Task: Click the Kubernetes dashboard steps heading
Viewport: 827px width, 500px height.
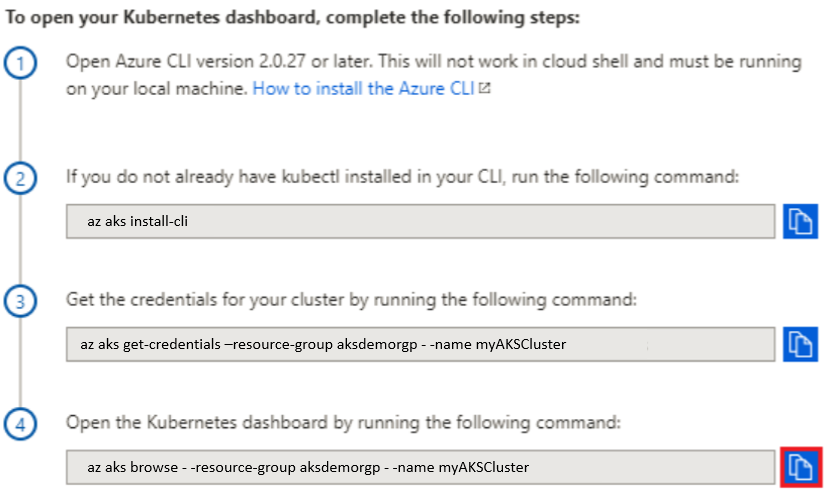Action: tap(293, 17)
